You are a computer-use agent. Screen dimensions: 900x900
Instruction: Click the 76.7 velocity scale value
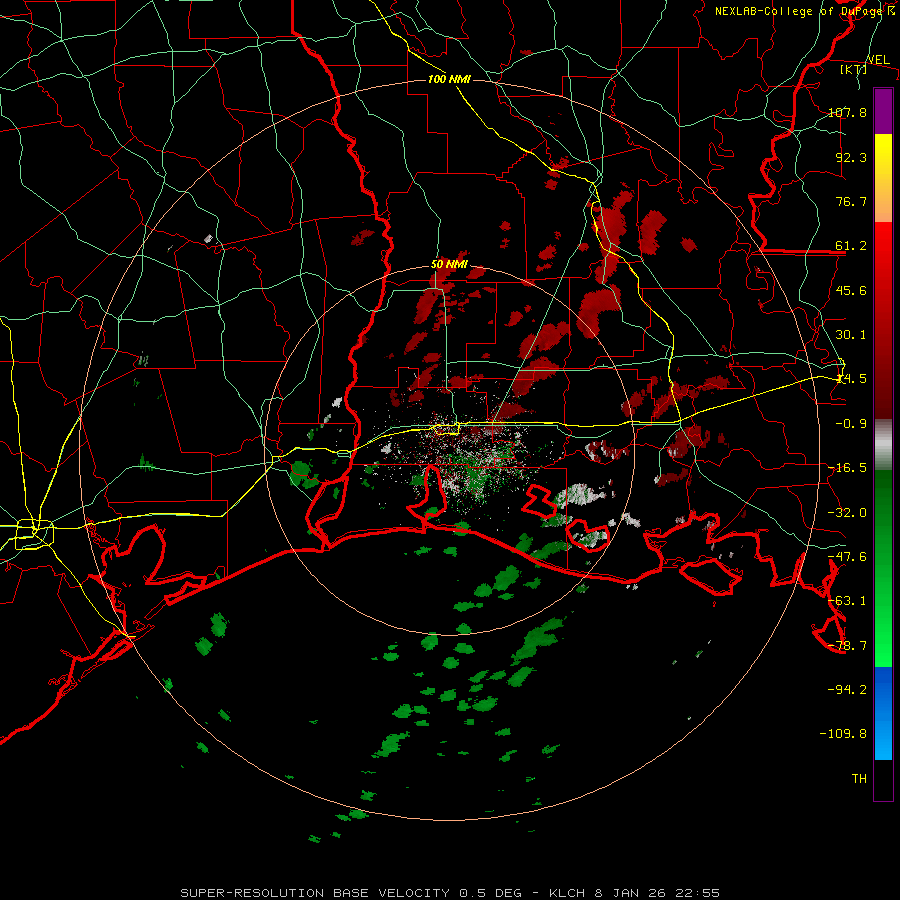[x=851, y=201]
